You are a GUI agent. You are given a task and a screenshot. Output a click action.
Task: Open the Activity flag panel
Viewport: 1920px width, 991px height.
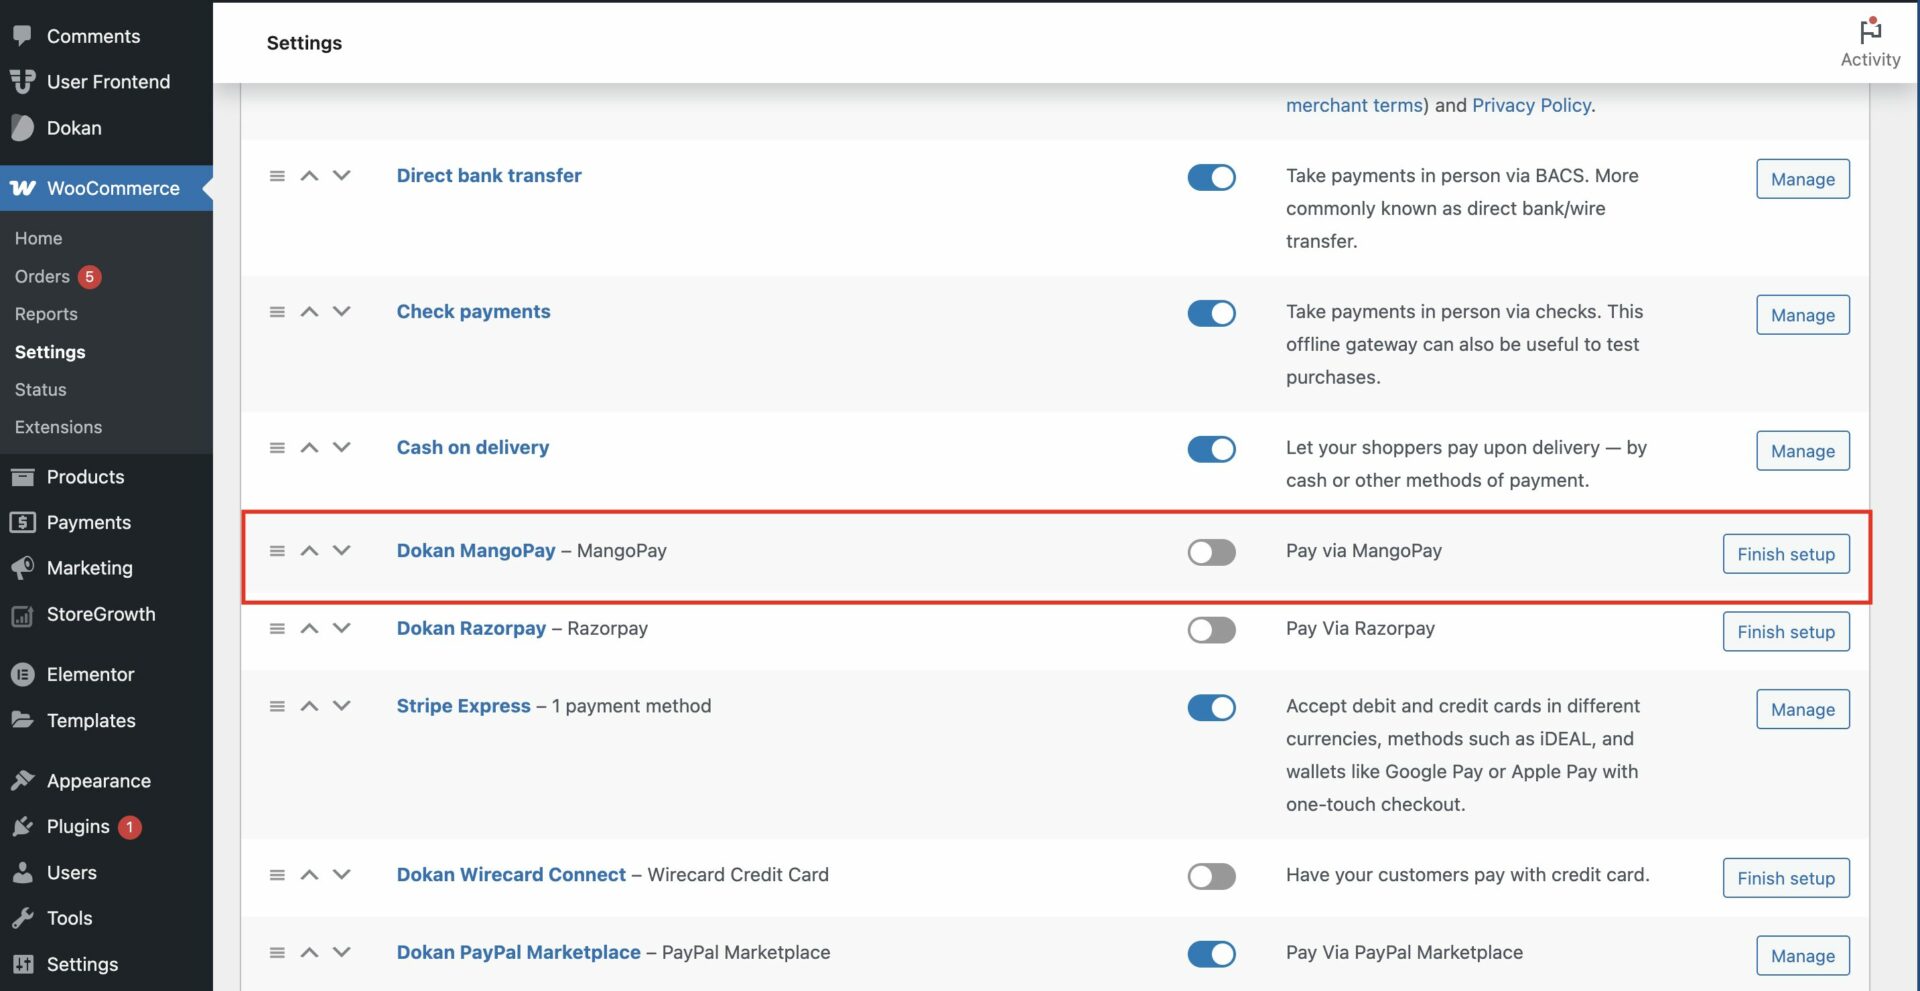(1870, 43)
